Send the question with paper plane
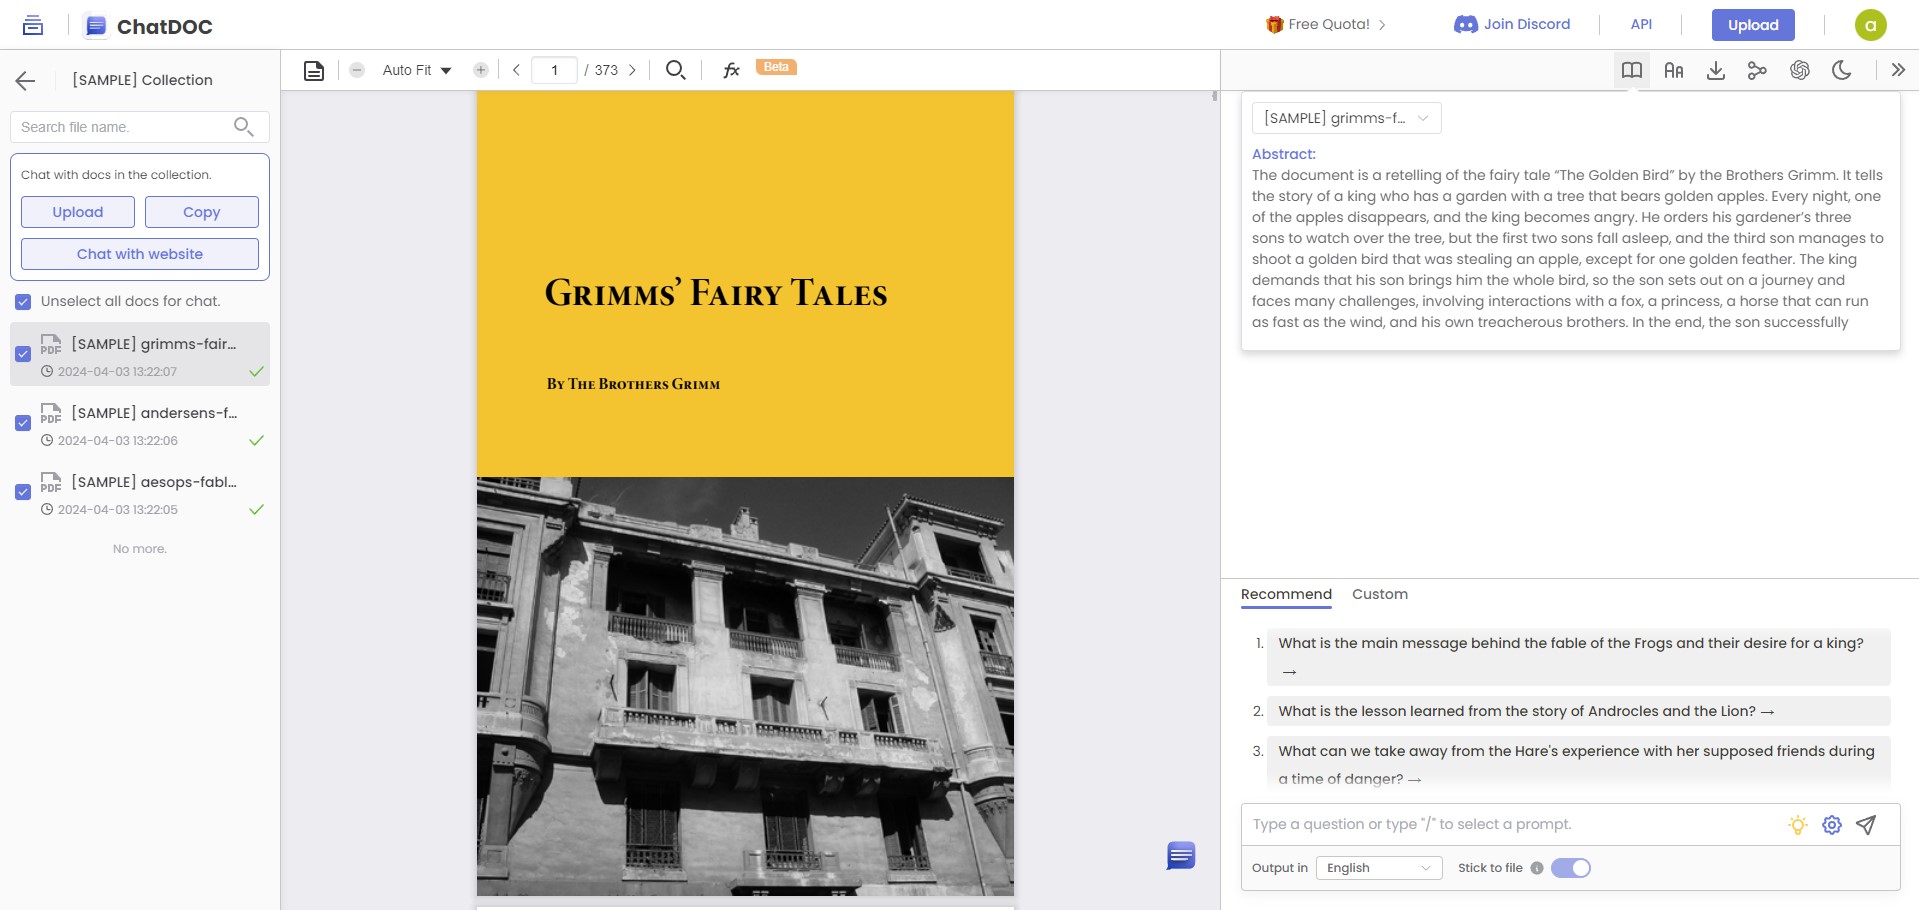Viewport: 1919px width, 910px height. (1866, 825)
